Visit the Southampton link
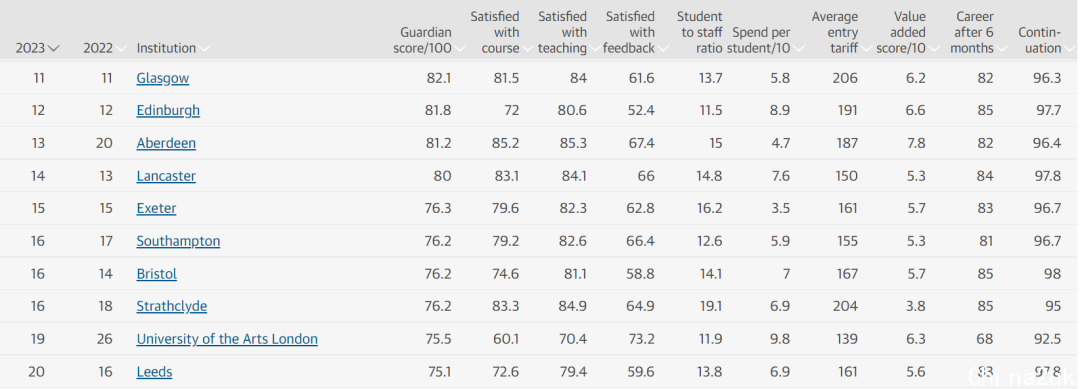 tap(178, 242)
